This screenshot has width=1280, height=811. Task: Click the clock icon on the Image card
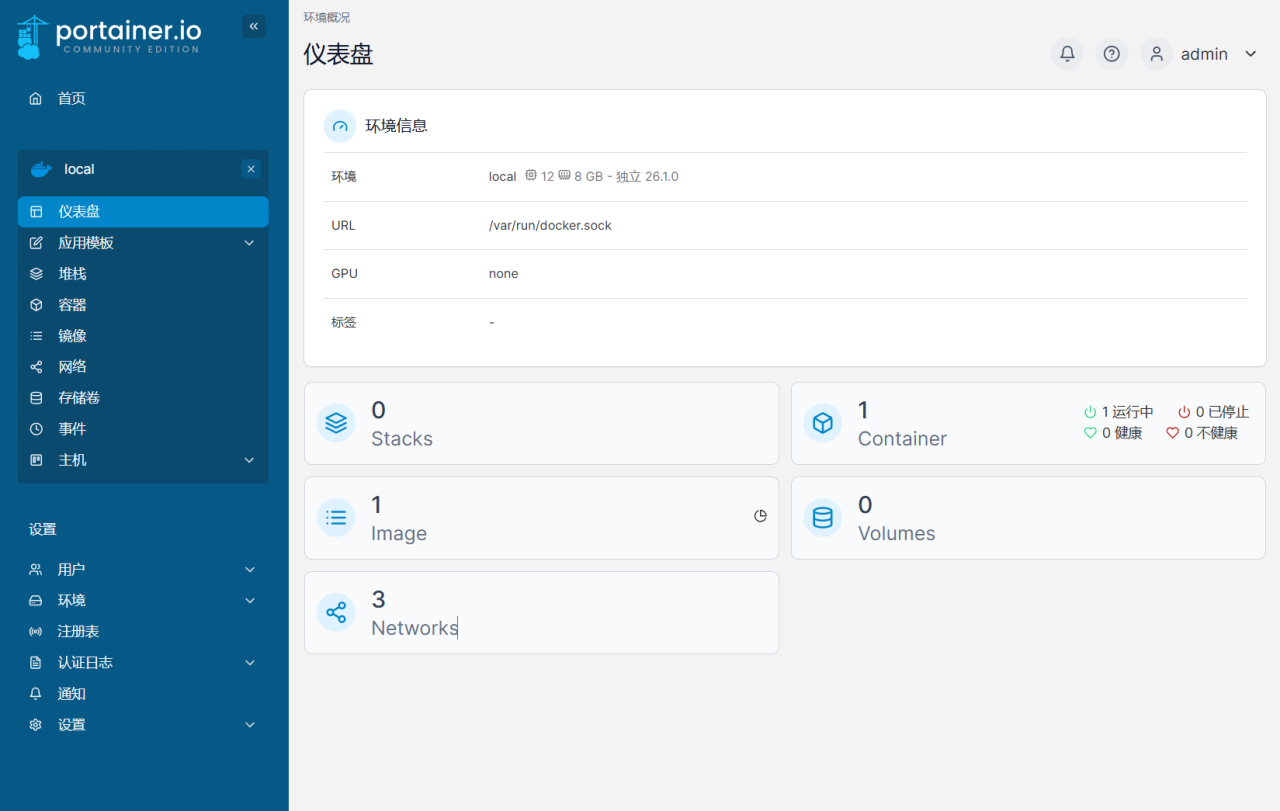tap(760, 517)
